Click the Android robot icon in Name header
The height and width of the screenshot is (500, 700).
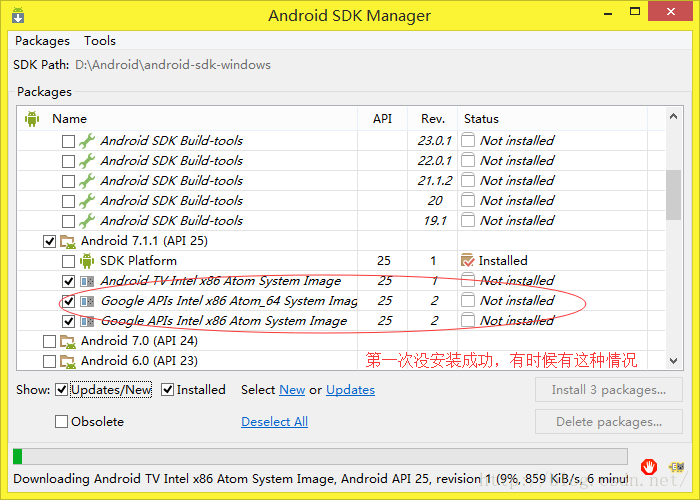pyautogui.click(x=32, y=119)
